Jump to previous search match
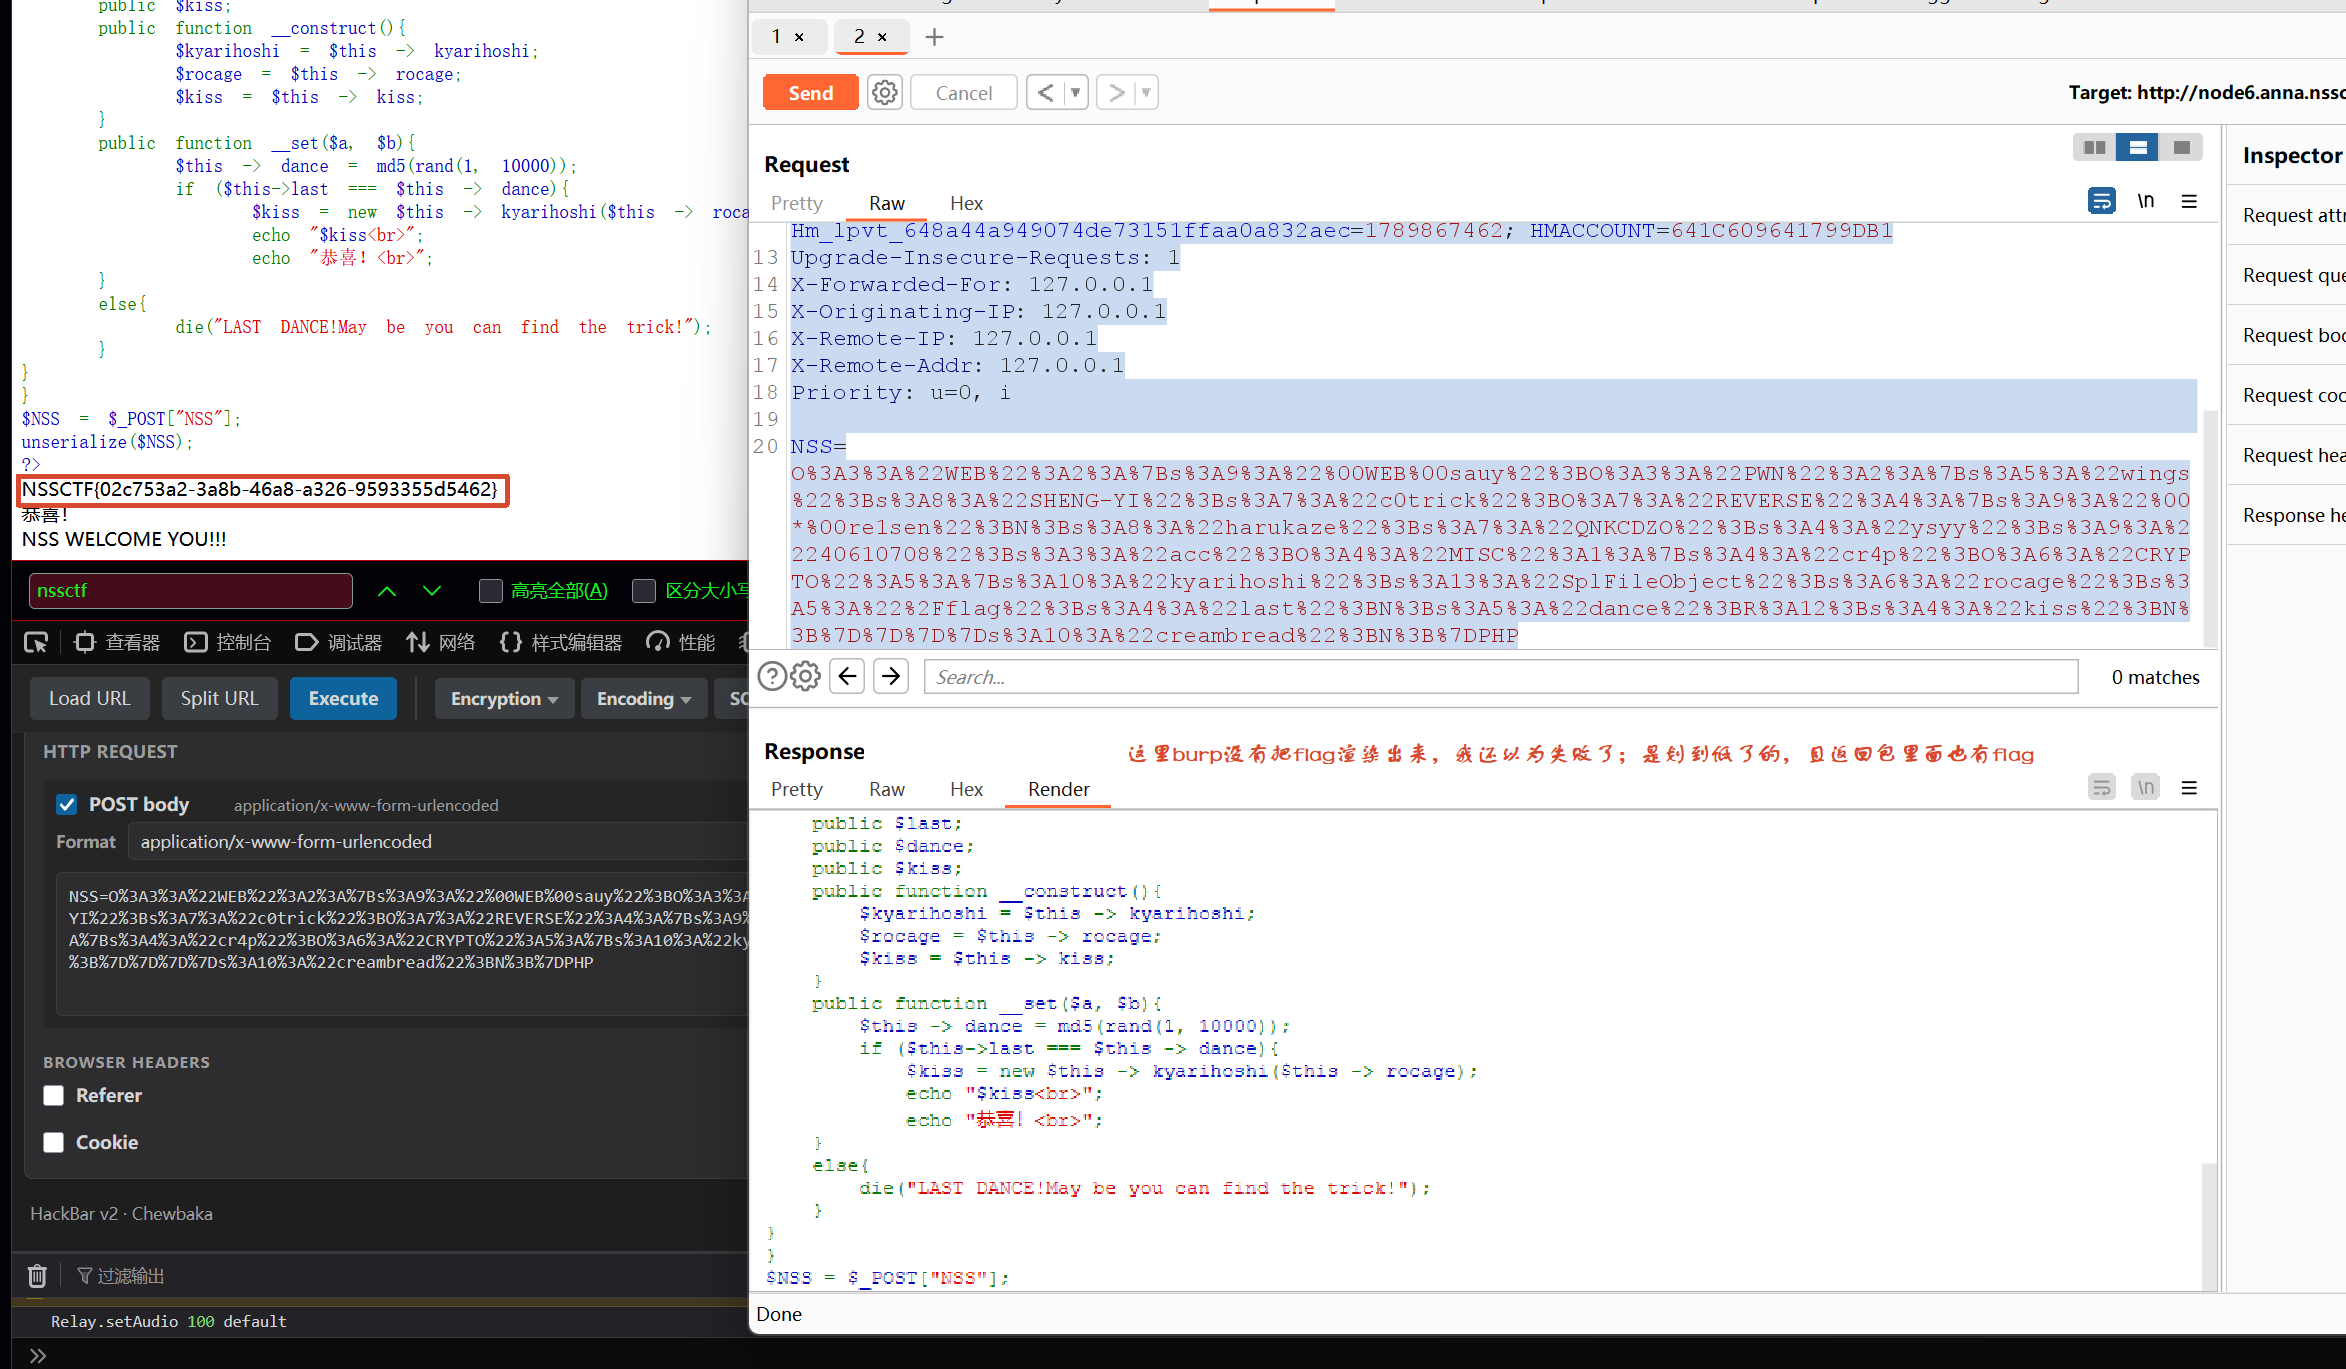2346x1369 pixels. (x=847, y=677)
